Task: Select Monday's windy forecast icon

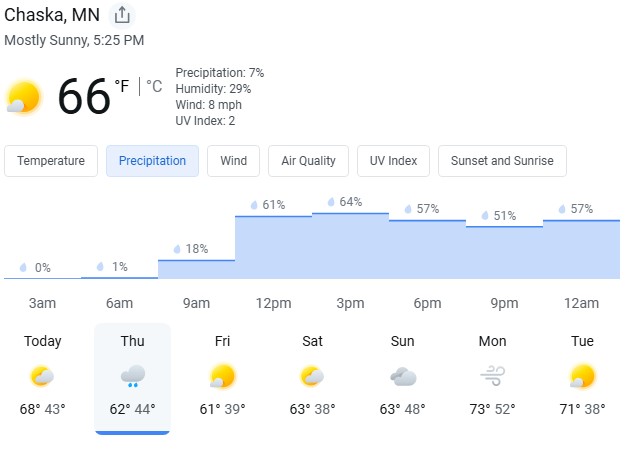Action: [493, 376]
